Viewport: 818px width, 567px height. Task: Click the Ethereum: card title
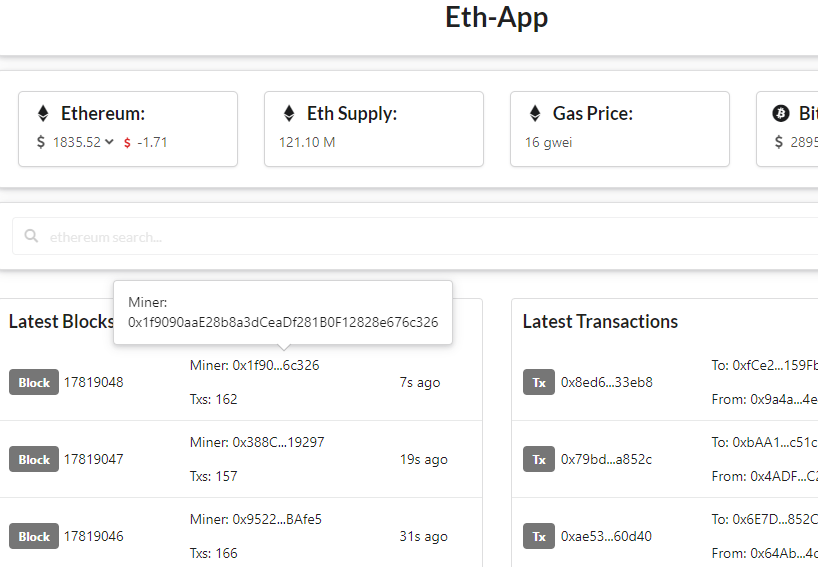pos(103,113)
